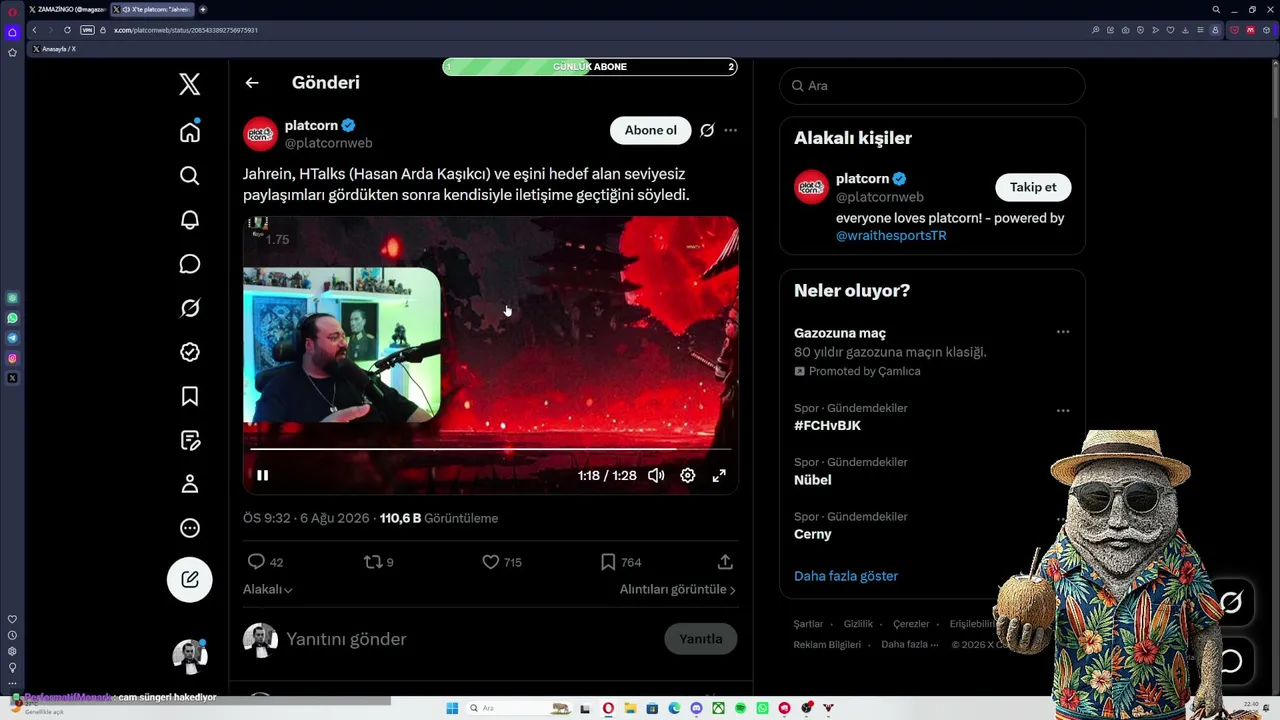Expand the Alakalı sort dropdown
Image resolution: width=1280 pixels, height=720 pixels.
click(x=268, y=590)
